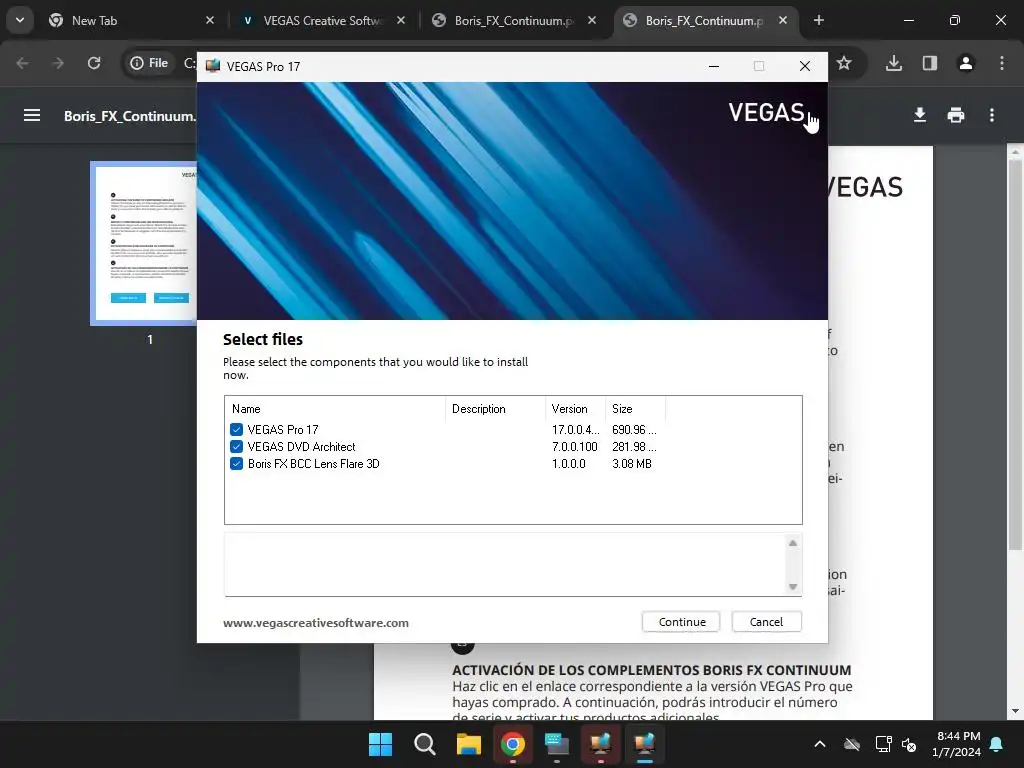The width and height of the screenshot is (1024, 768).
Task: Open the Windows Start menu
Action: [x=380, y=744]
